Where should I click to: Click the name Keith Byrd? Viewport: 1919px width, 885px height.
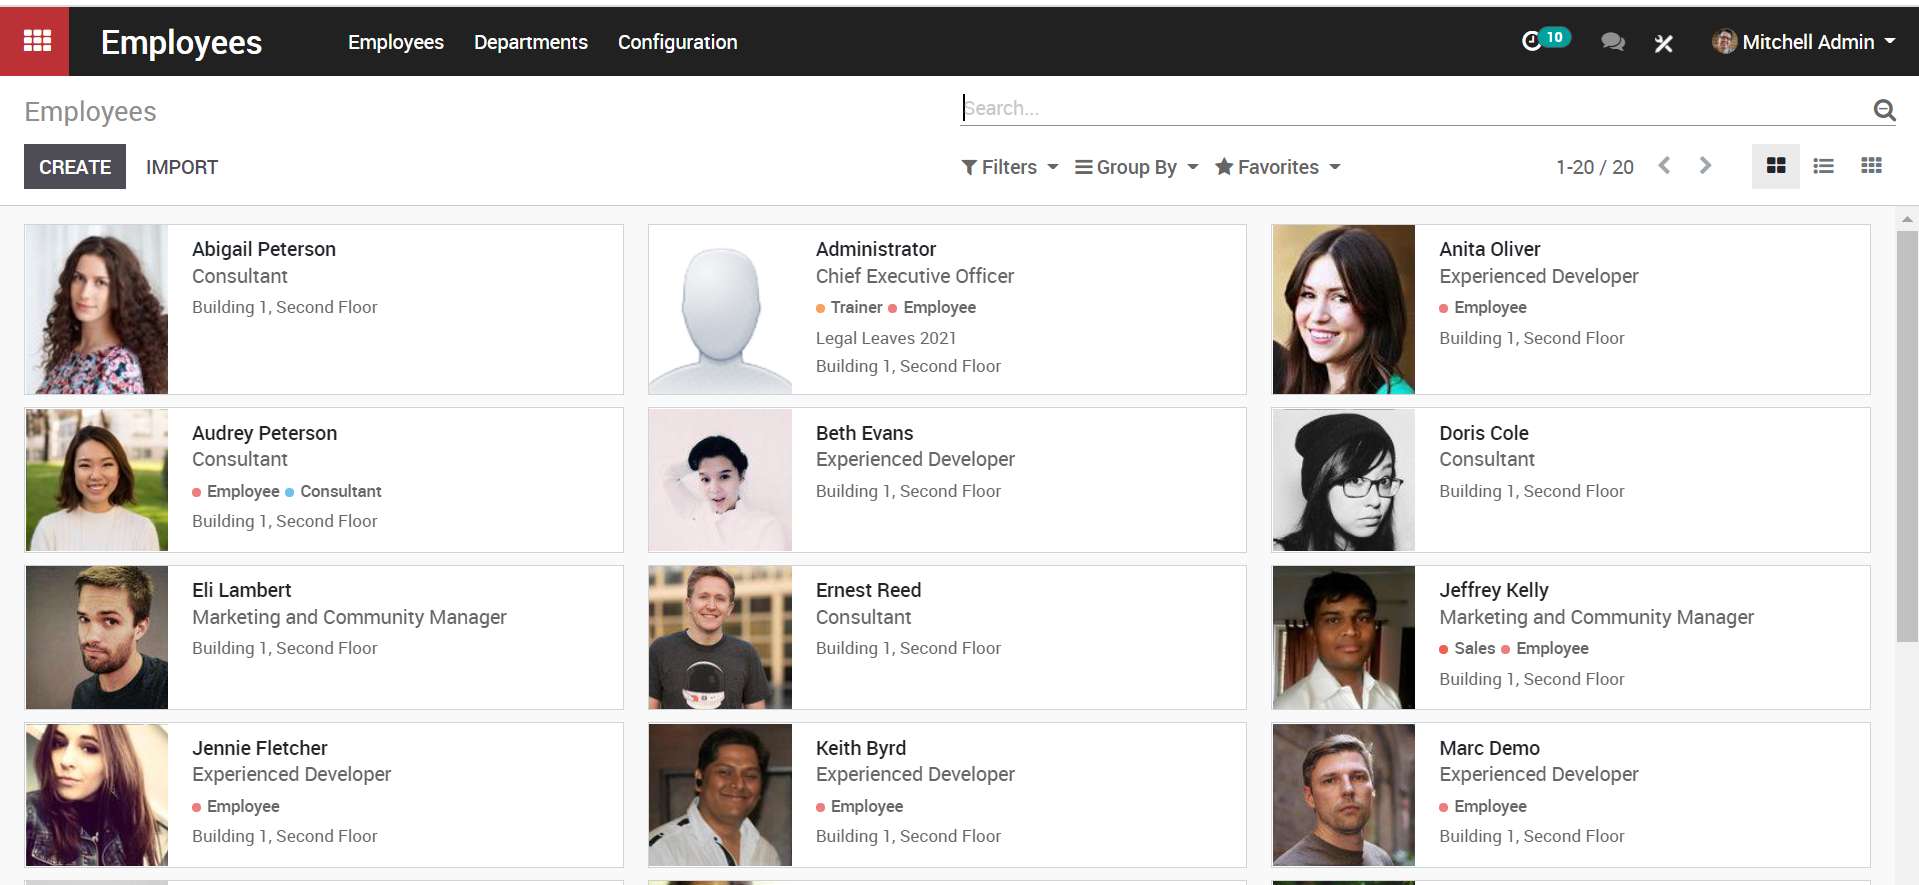(x=861, y=748)
